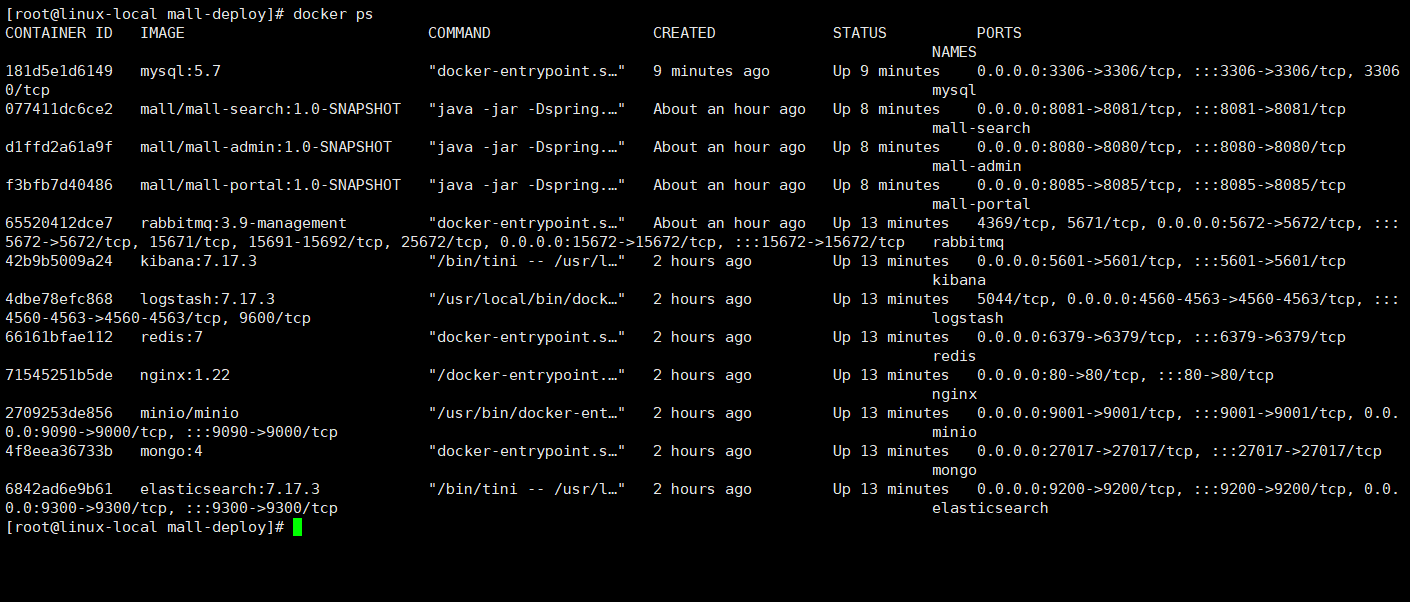Select image mall/mall-portal:1.0-SNAPSHOT
This screenshot has width=1410, height=602.
click(x=271, y=185)
